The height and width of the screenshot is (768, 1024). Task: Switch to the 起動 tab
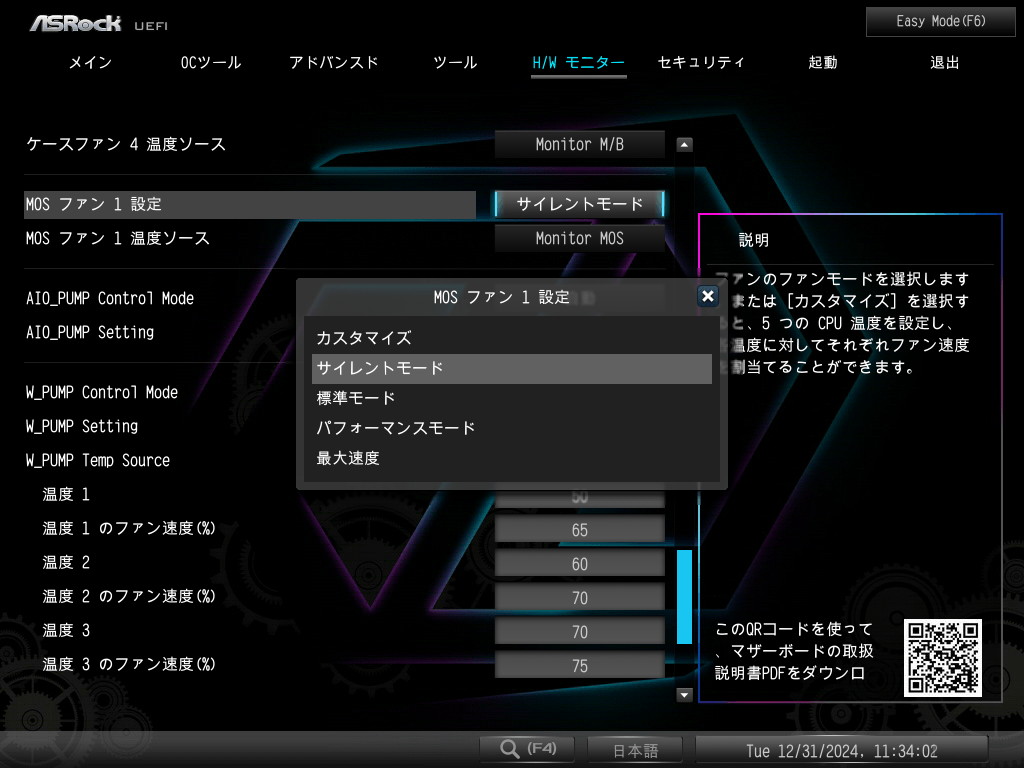823,63
